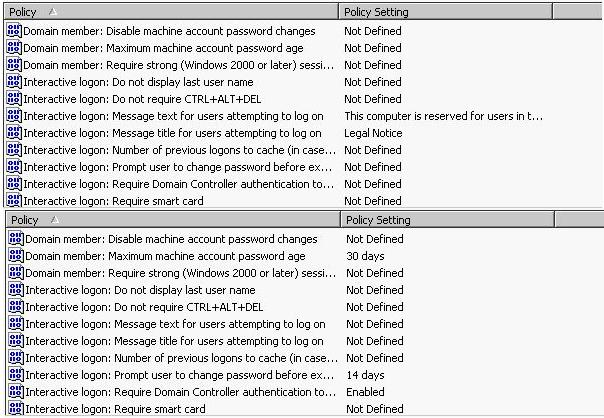The height and width of the screenshot is (418, 604).
Task: Click icon for top 'Maximum machine account password age'
Action: 14,48
